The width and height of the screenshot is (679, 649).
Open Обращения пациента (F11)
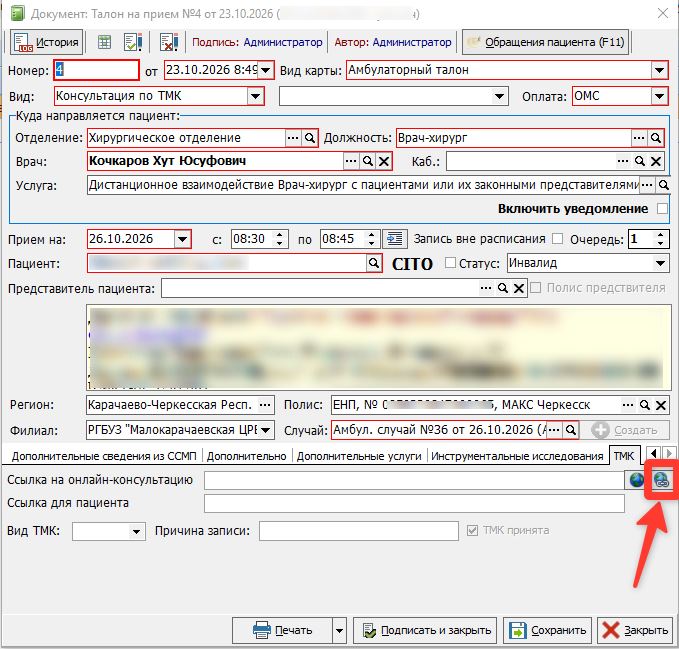point(546,42)
